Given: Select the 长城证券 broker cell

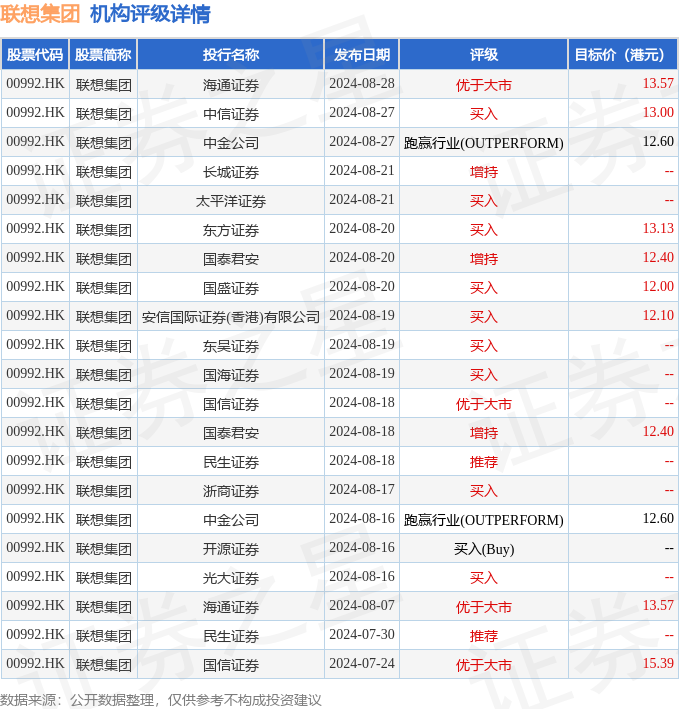Looking at the screenshot, I should (x=231, y=171).
